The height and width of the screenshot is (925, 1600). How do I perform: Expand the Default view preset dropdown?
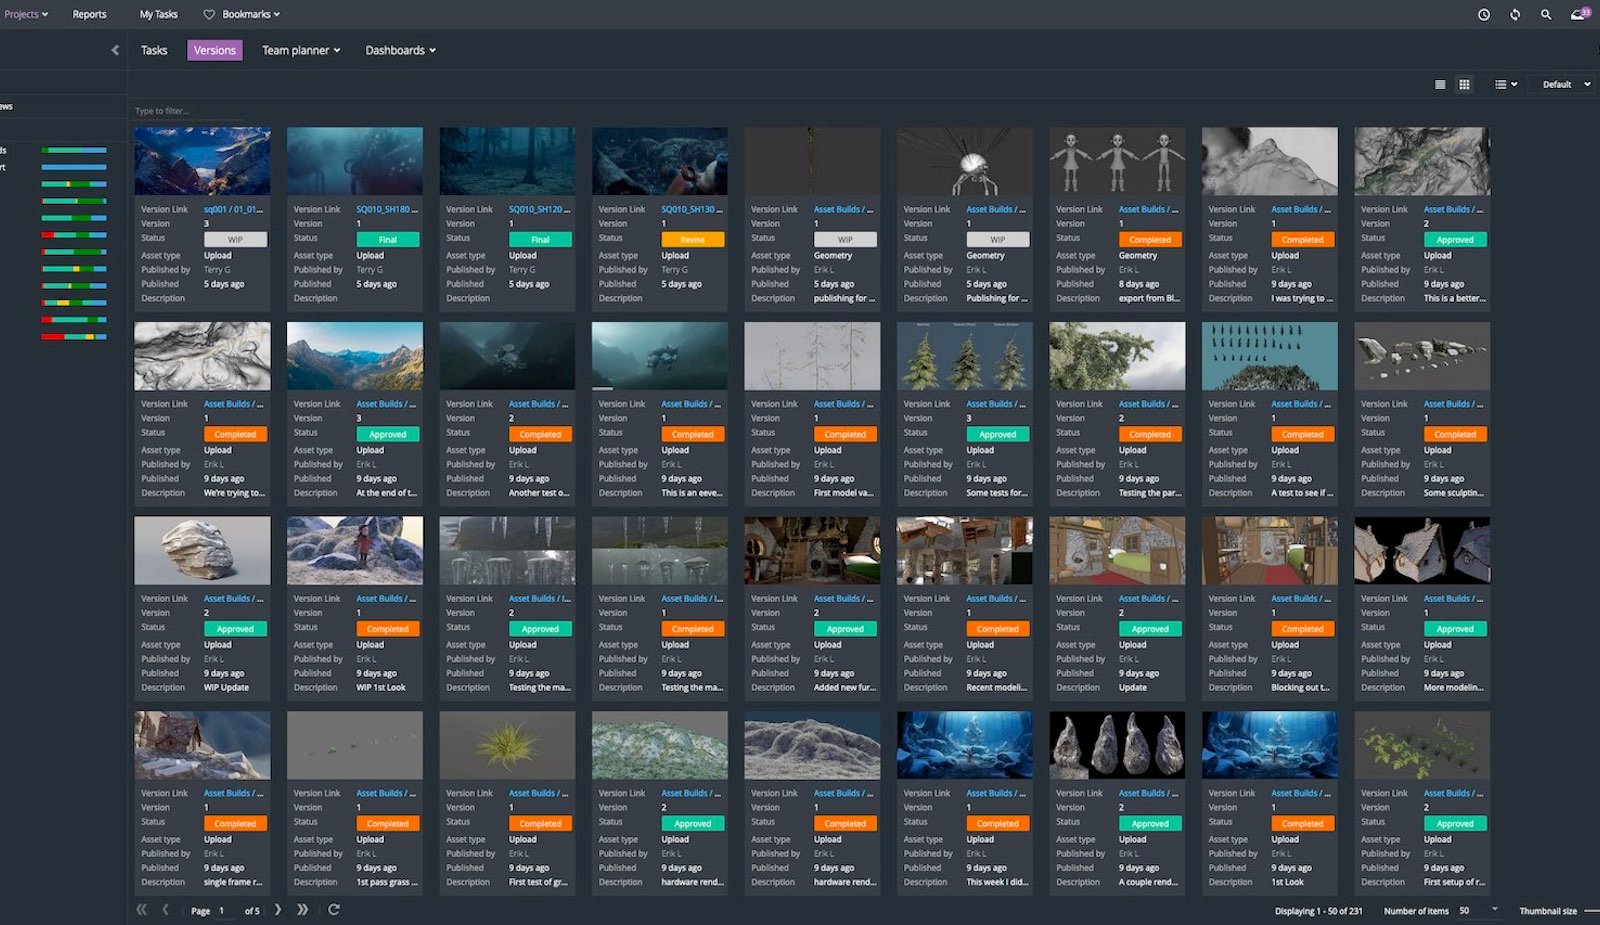pos(1565,85)
